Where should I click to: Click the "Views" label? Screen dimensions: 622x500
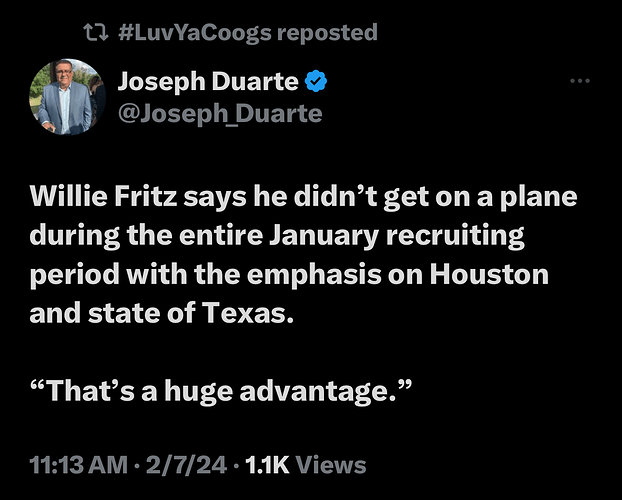(x=332, y=465)
